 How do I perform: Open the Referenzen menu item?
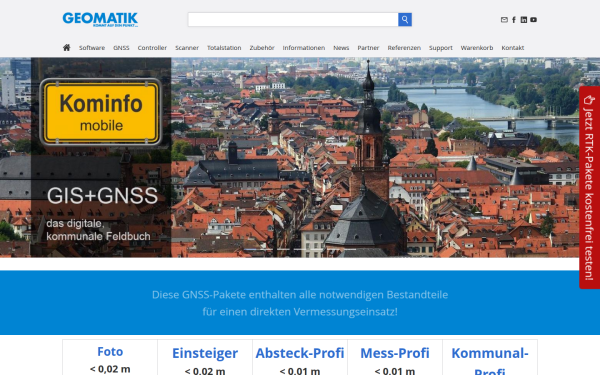click(x=404, y=48)
